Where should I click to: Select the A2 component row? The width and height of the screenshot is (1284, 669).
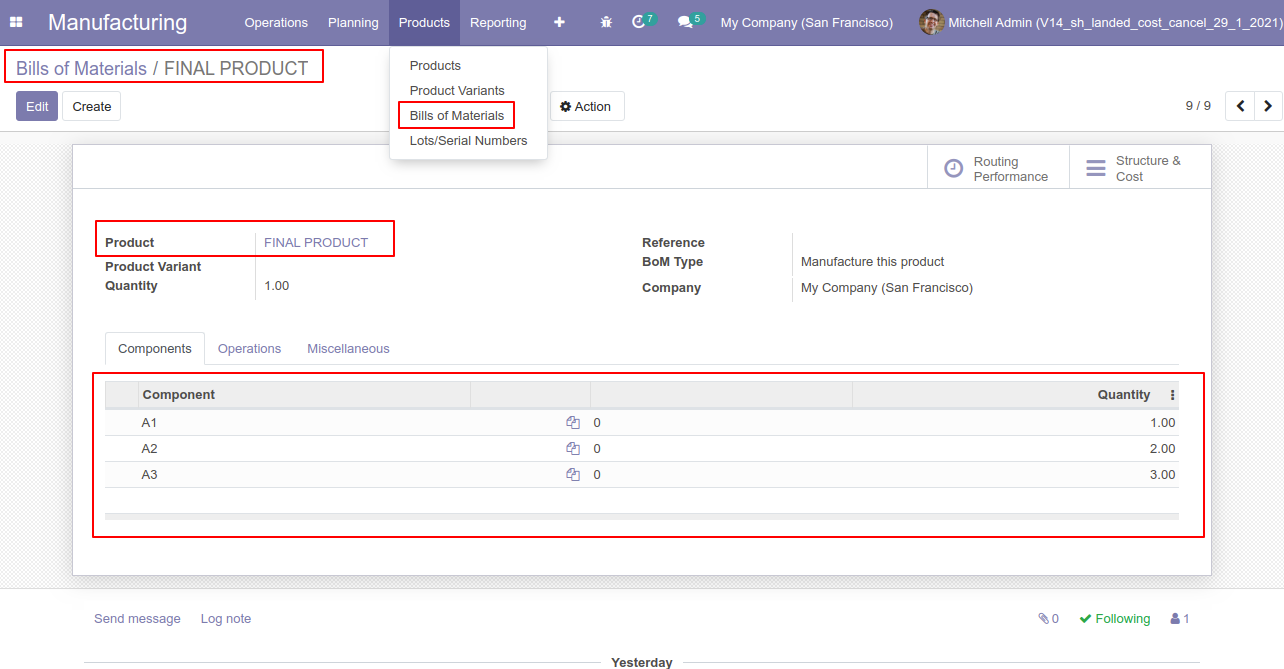(642, 449)
